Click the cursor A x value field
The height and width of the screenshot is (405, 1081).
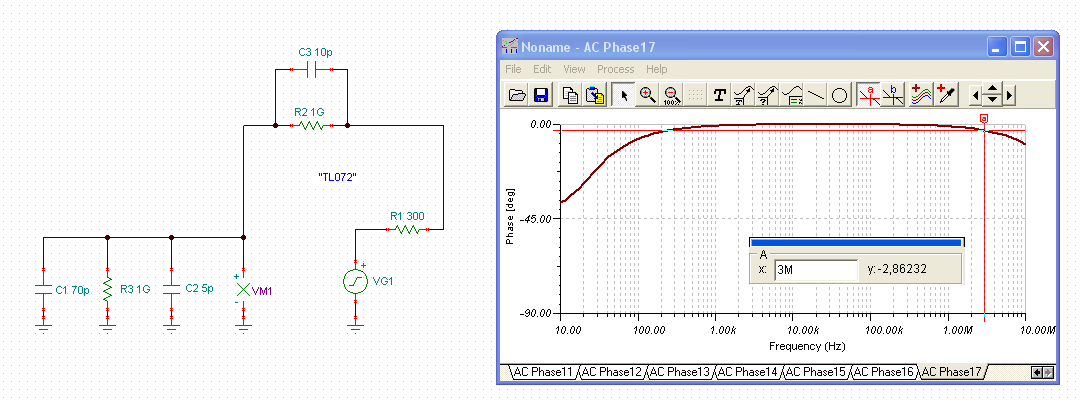click(816, 269)
